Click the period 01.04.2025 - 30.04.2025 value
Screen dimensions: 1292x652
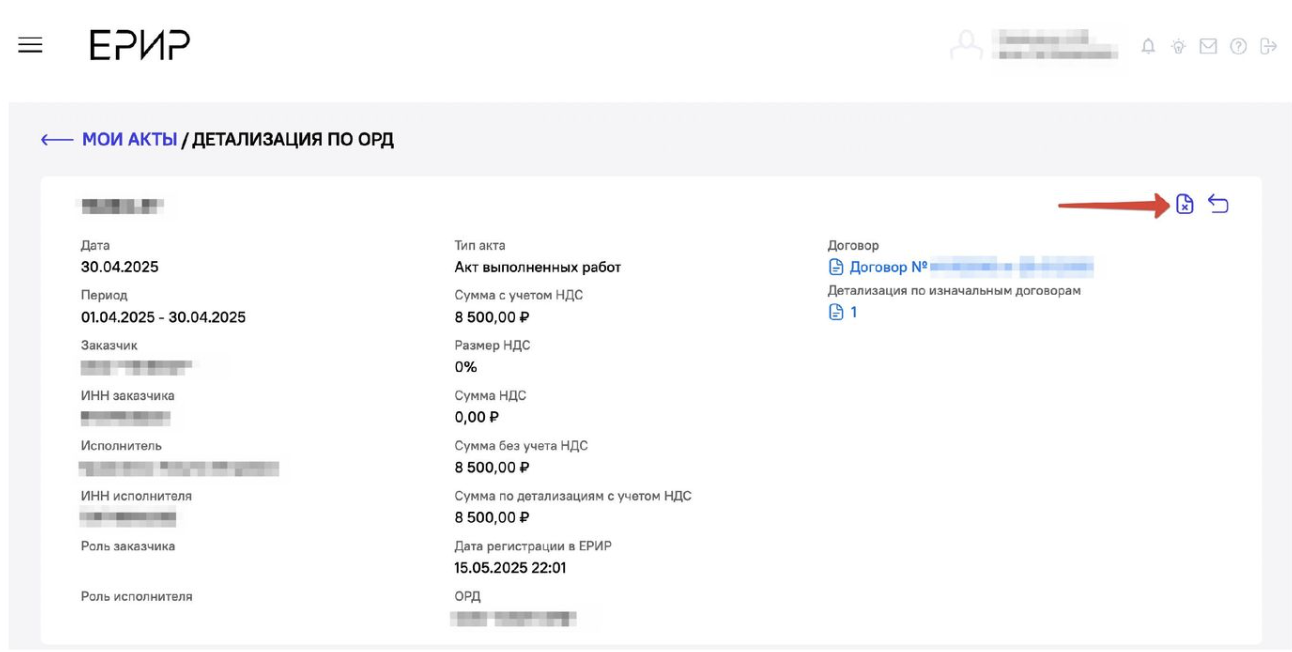pos(163,317)
